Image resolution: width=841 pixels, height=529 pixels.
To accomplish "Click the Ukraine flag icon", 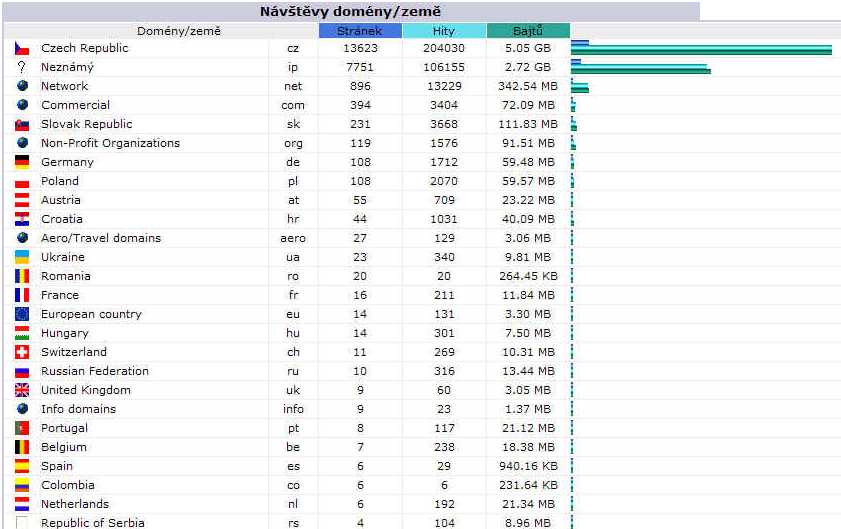I will (x=22, y=257).
